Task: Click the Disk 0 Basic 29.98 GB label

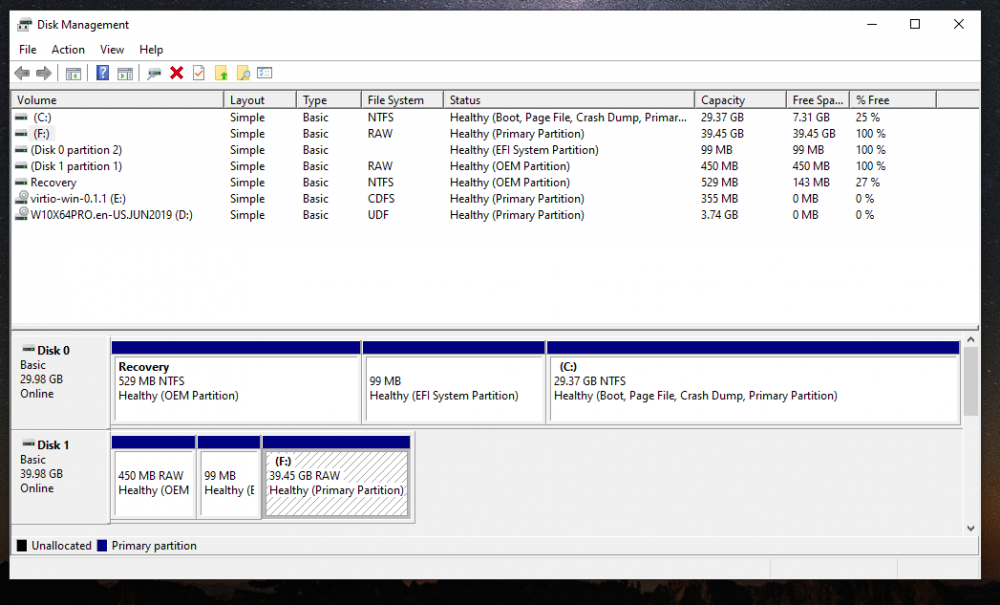Action: tap(61, 382)
